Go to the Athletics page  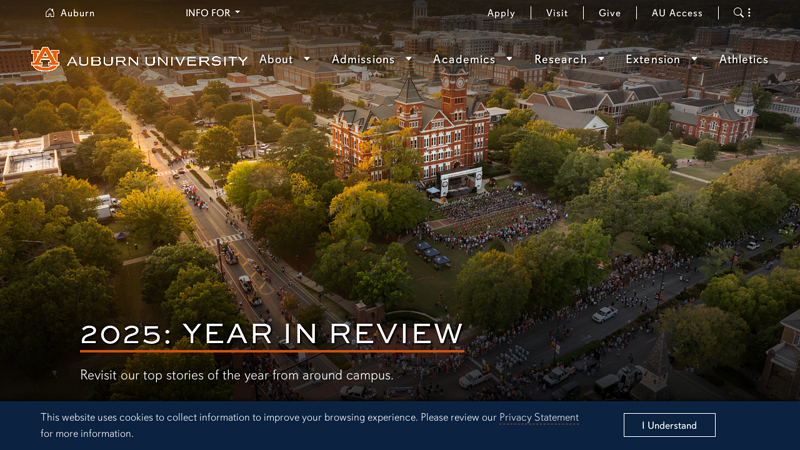click(743, 59)
